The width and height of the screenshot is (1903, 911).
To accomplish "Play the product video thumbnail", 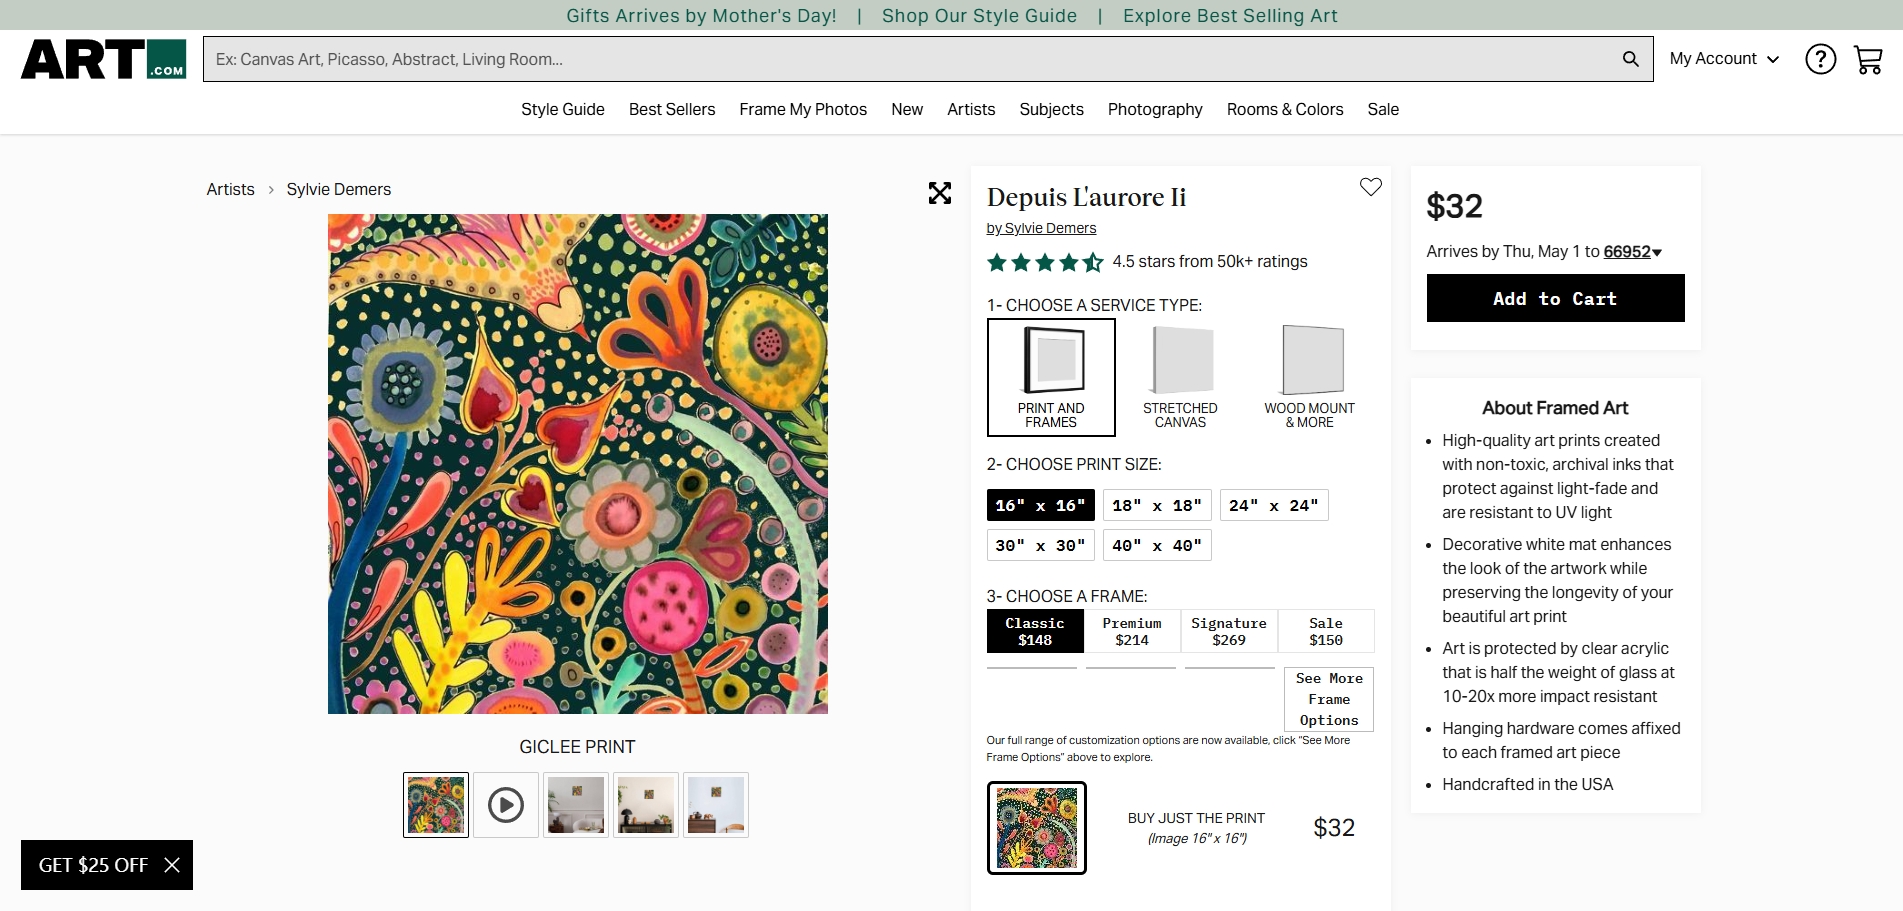I will [506, 805].
